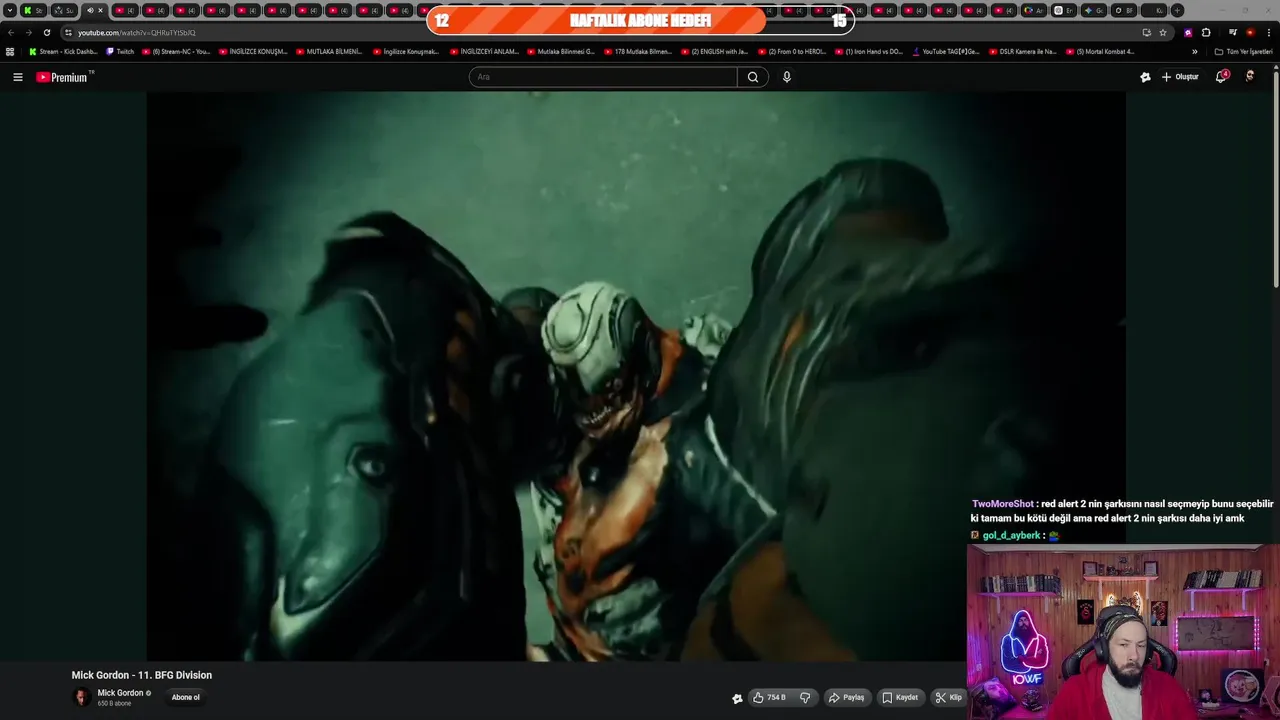The width and height of the screenshot is (1280, 720).
Task: Reload the page with refresh icon
Action: (46, 33)
